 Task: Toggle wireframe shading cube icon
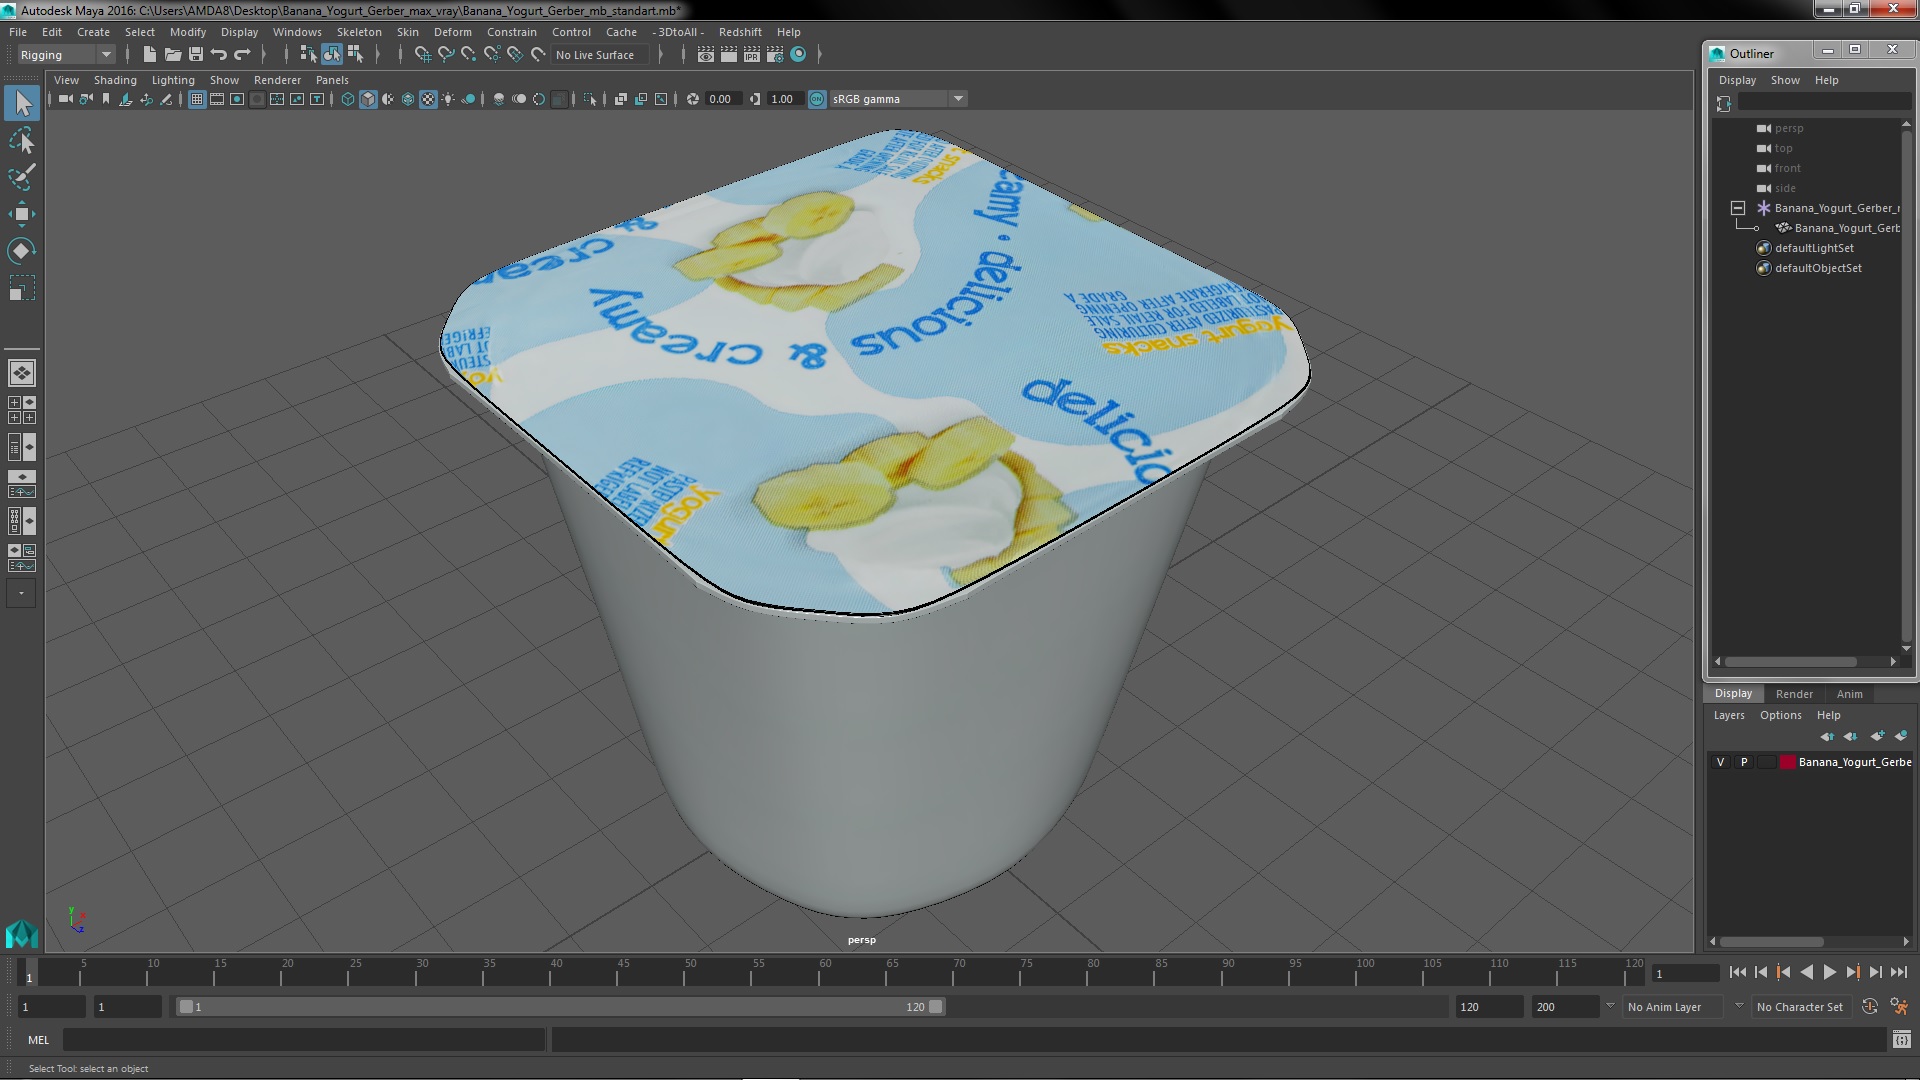348,99
